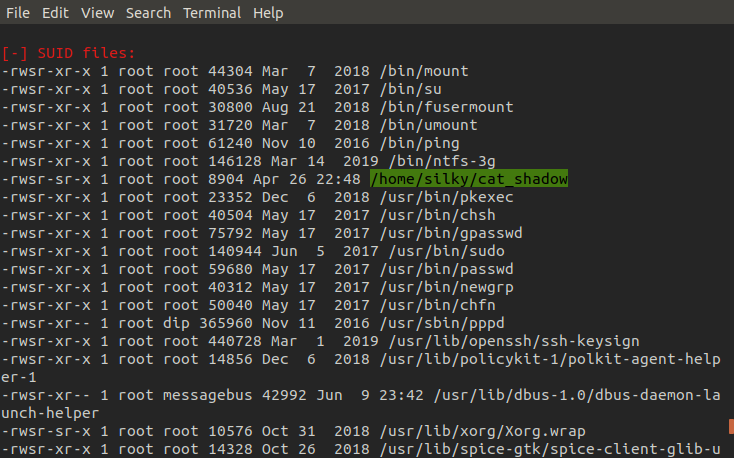Click the 'messagebus' group name
The image size is (734, 458).
coord(207,395)
